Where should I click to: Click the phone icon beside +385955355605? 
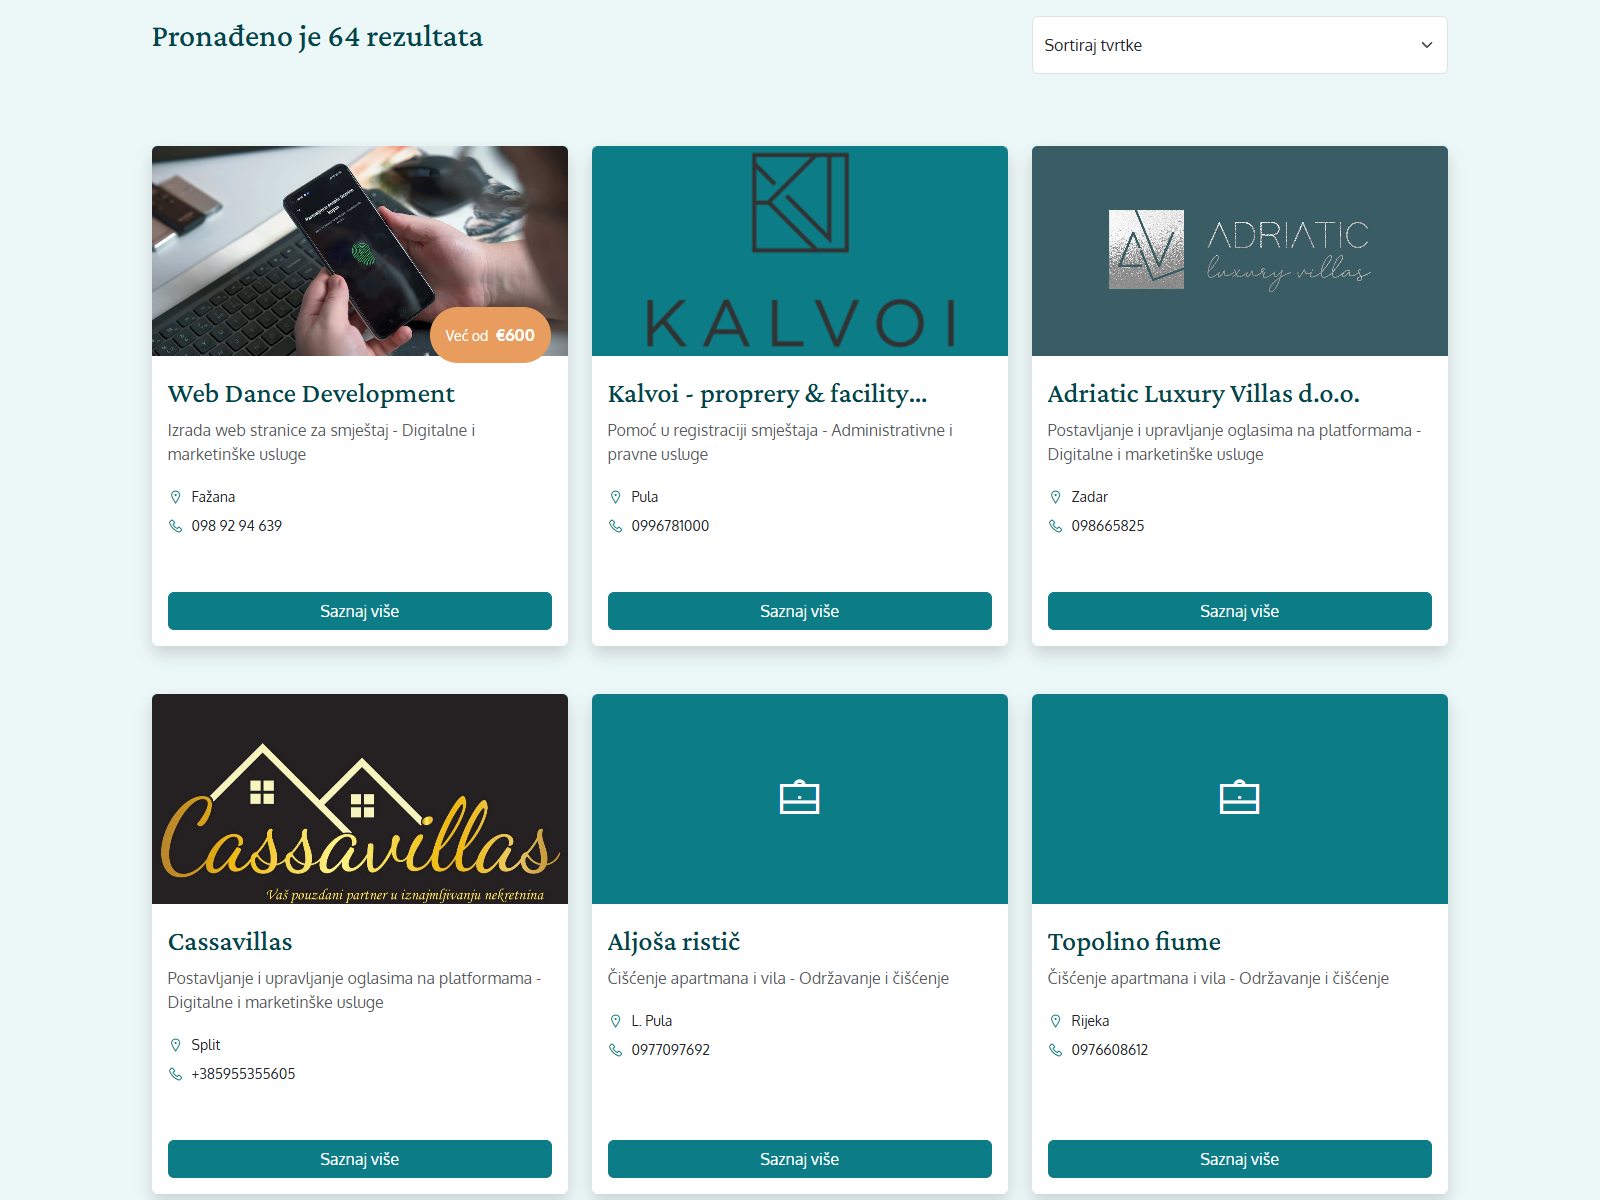pos(176,1074)
